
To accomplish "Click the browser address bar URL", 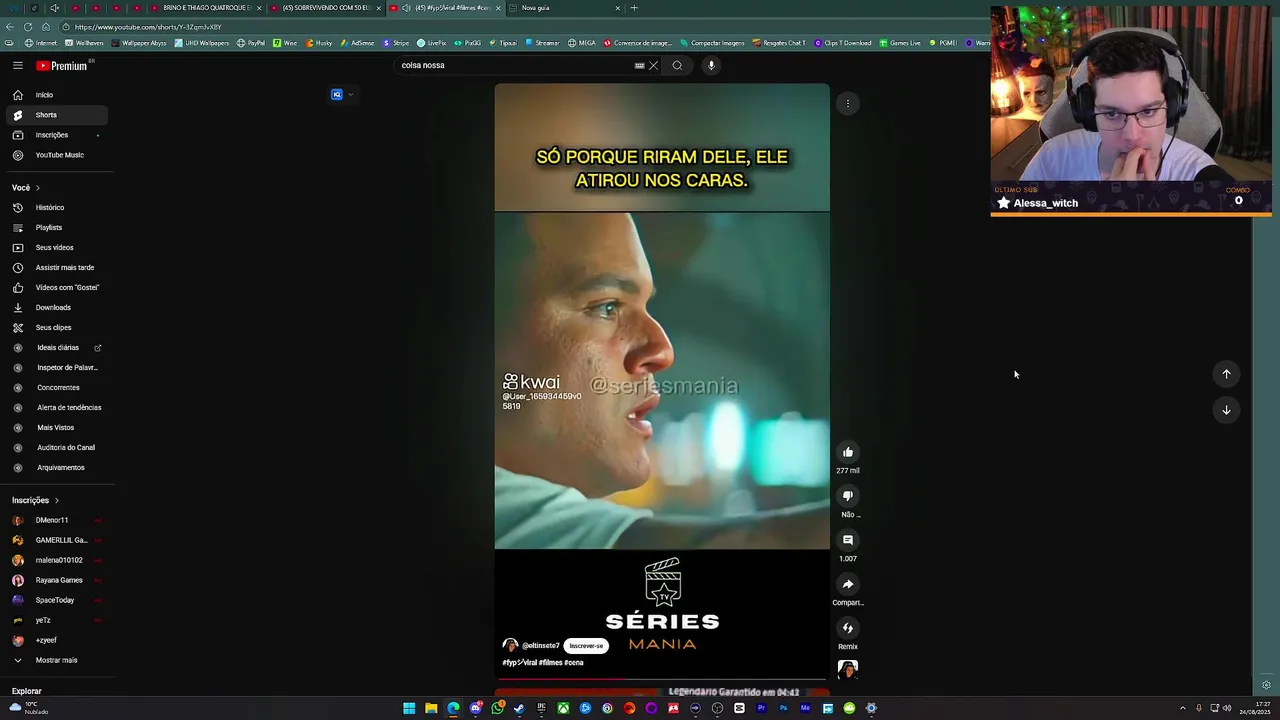I will 148,27.
